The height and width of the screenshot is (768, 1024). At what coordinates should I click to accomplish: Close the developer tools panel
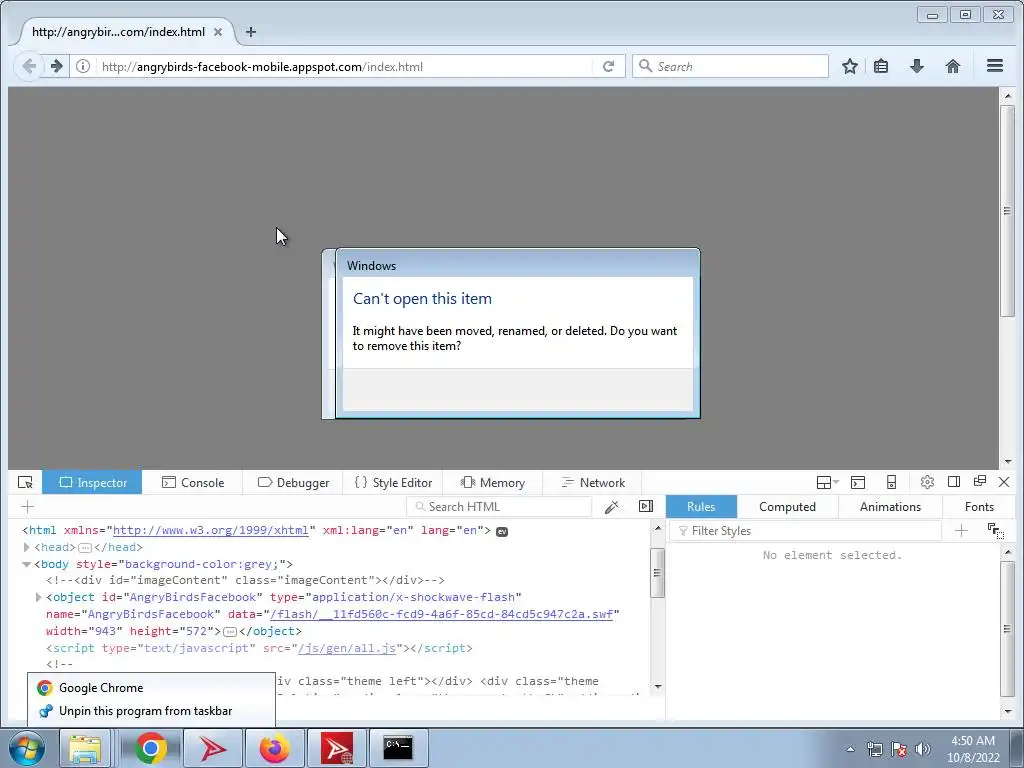pos(1004,482)
